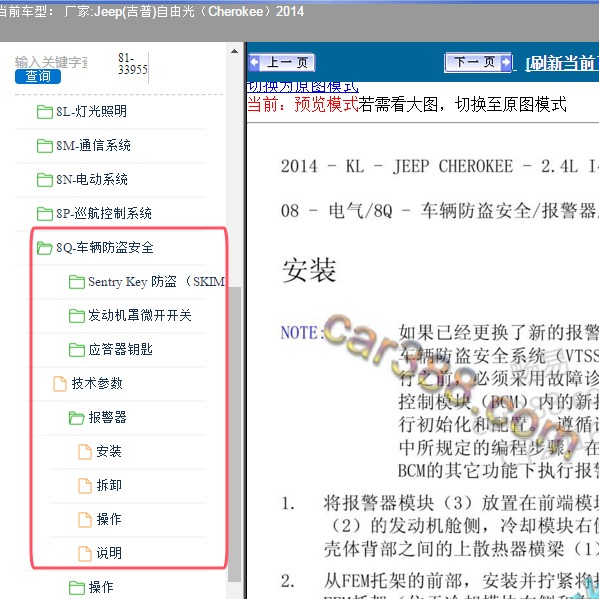Click the 当前:预览模式 status text
The height and width of the screenshot is (599, 599).
pos(303,105)
